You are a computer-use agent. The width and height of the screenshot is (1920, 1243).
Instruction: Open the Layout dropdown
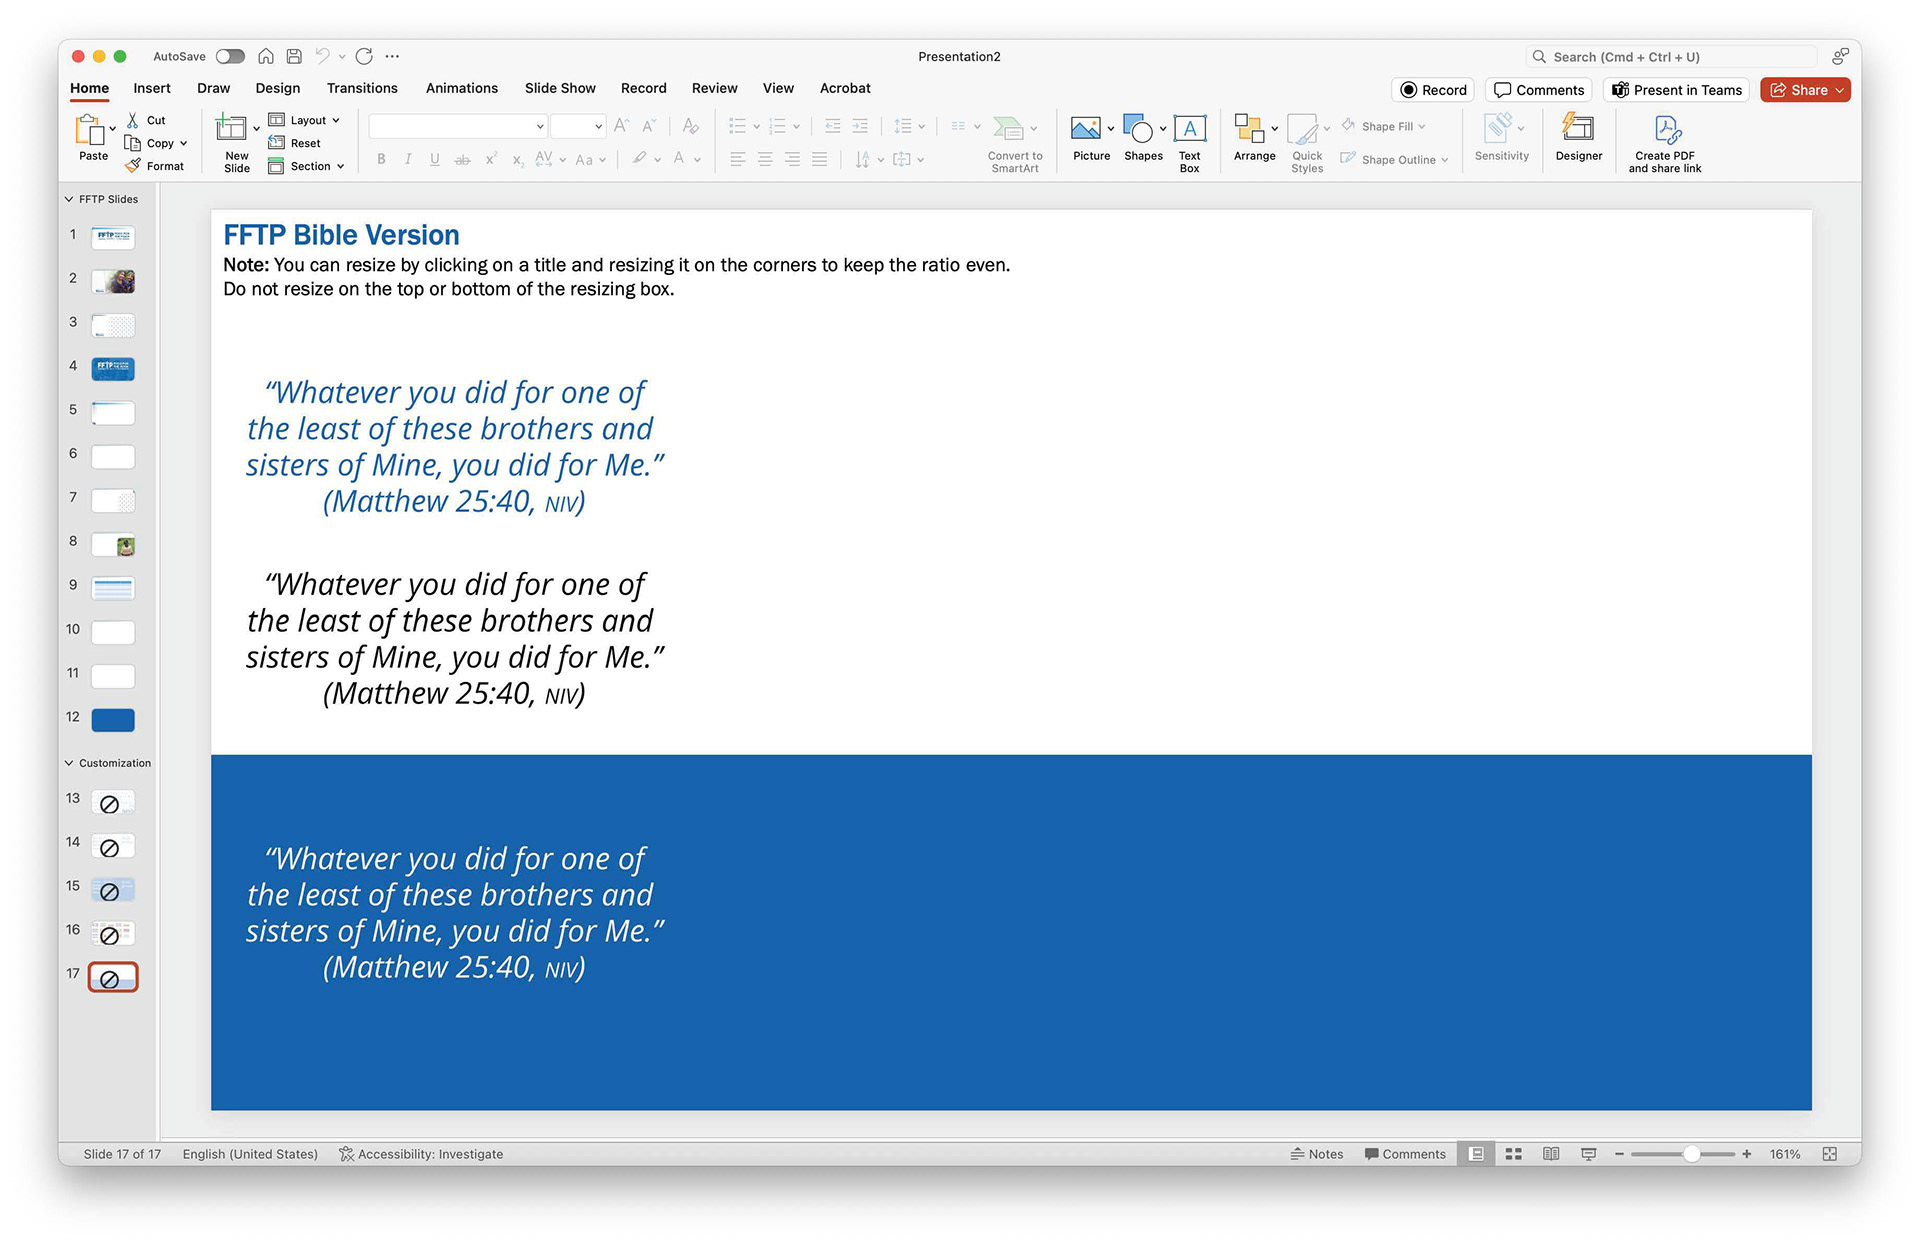tap(307, 120)
